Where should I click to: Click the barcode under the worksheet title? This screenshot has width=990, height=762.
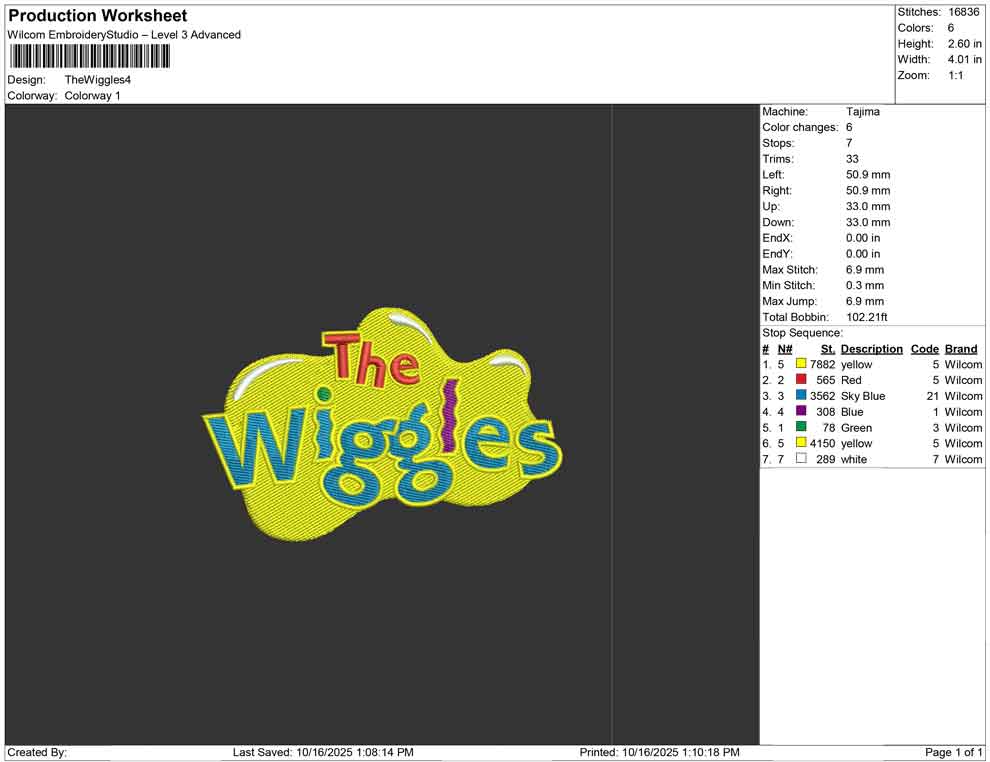(89, 57)
